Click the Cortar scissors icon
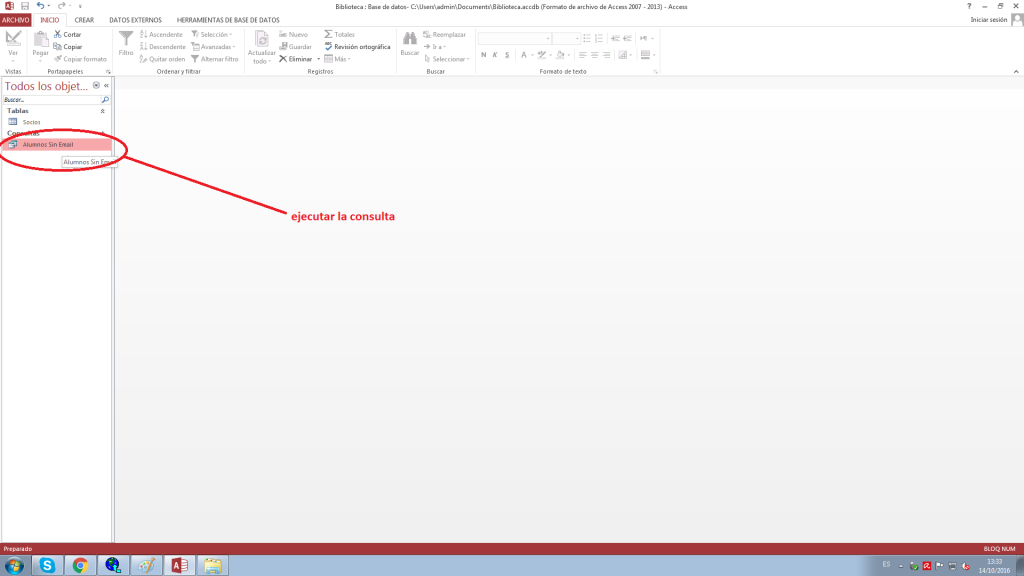This screenshot has width=1024, height=576. tap(59, 34)
